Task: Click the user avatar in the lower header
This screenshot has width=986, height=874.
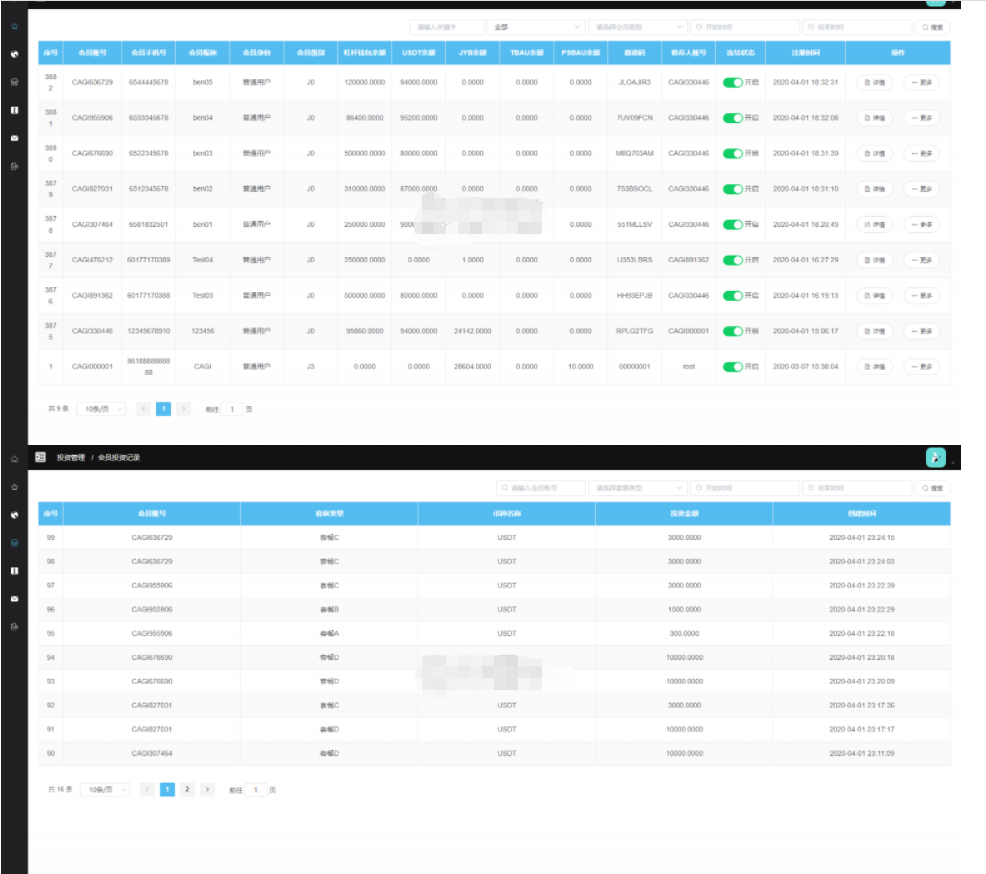Action: 935,457
